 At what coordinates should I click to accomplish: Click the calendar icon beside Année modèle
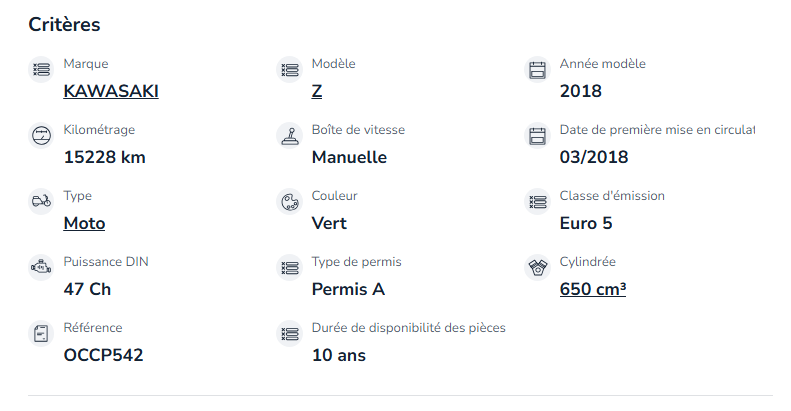(537, 69)
